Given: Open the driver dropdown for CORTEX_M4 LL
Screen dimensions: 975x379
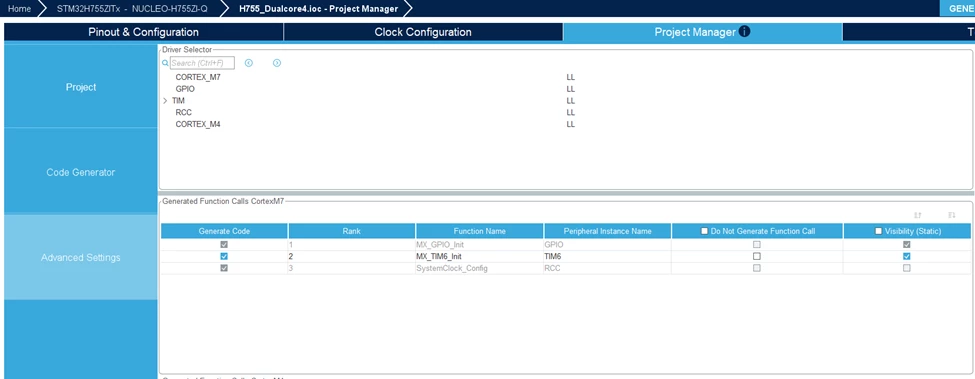Looking at the screenshot, I should tap(570, 124).
